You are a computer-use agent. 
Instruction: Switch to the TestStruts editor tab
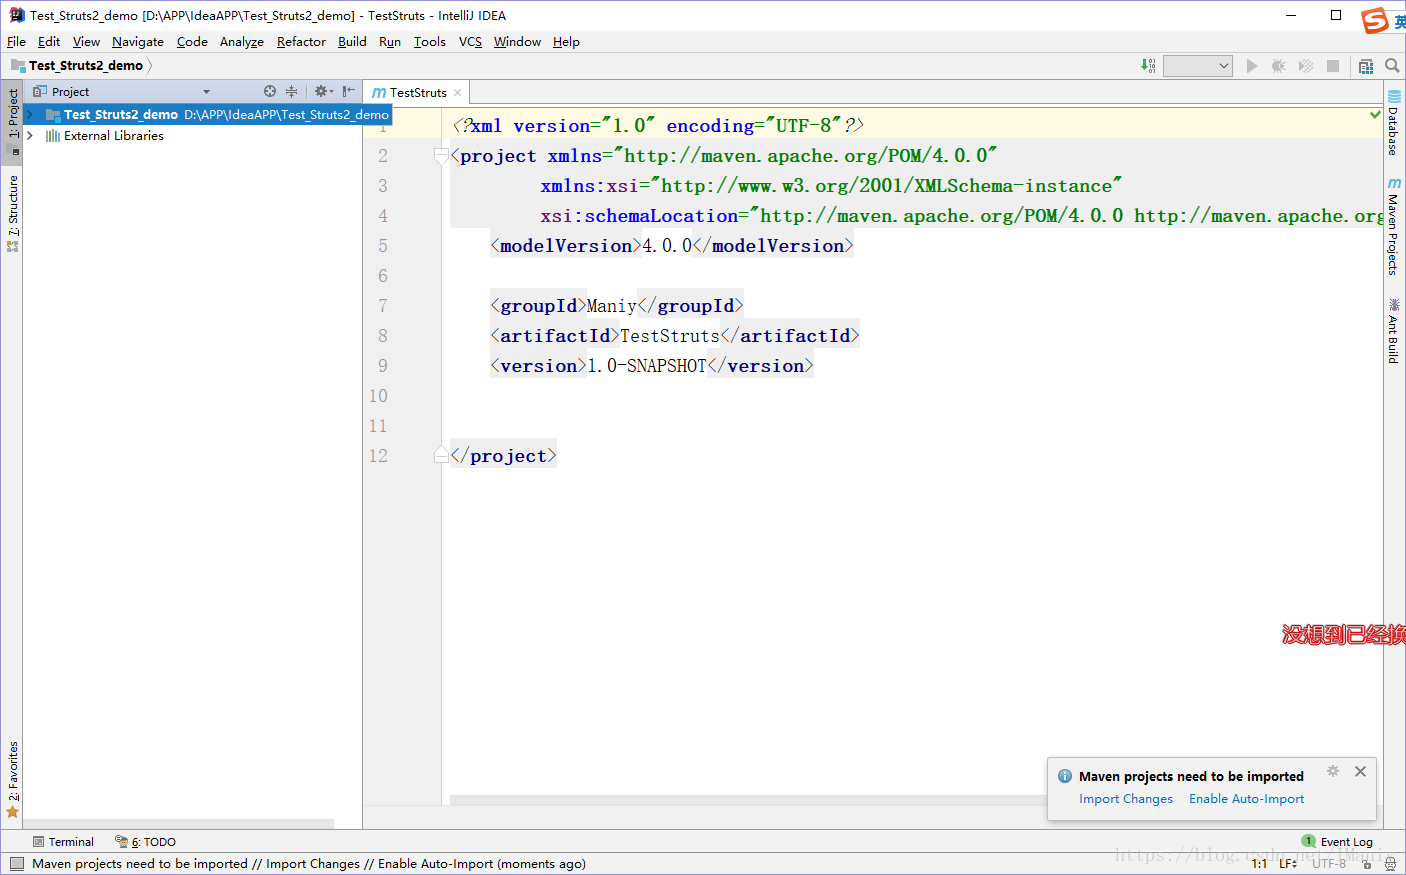click(x=417, y=92)
